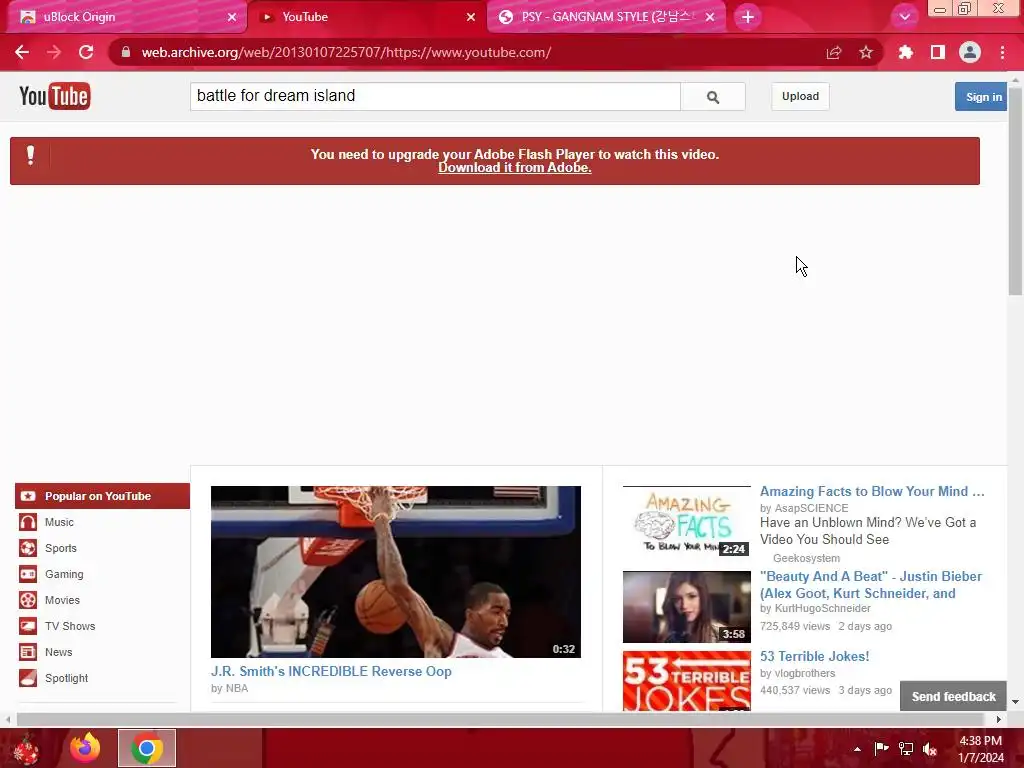1024x768 pixels.
Task: Click the Send feedback button
Action: [953, 696]
